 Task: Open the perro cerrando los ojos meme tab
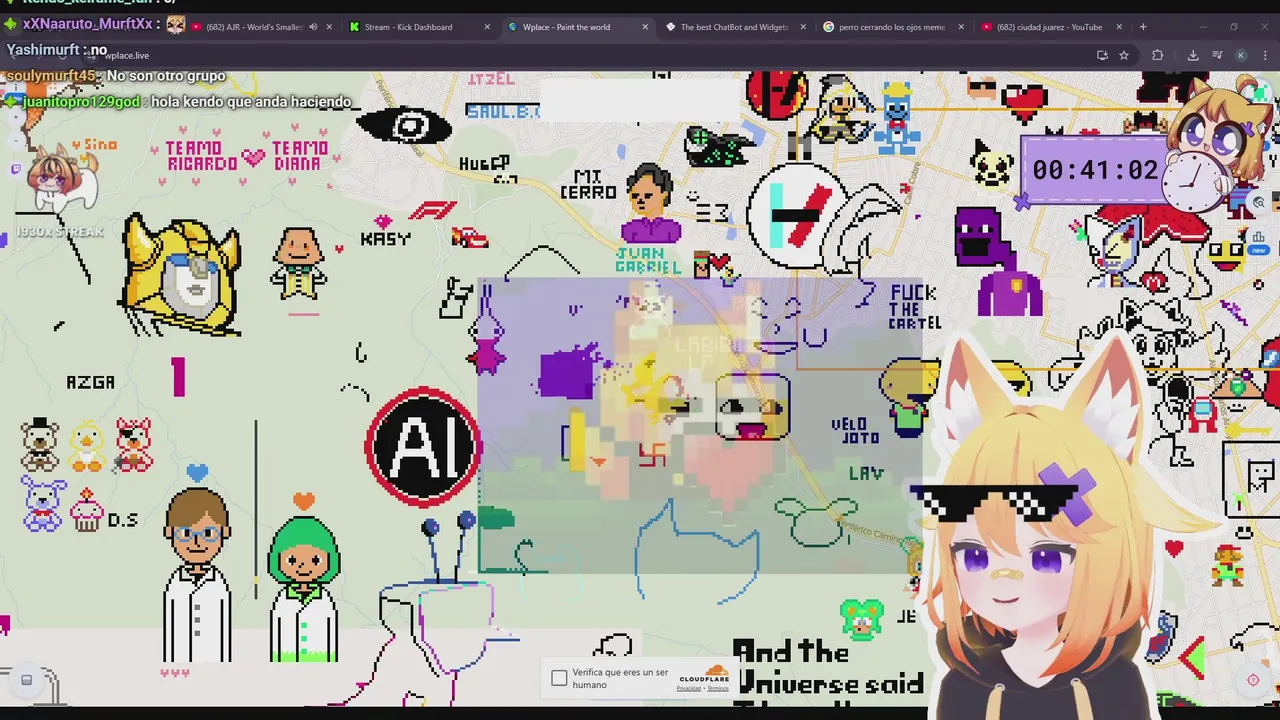[891, 27]
